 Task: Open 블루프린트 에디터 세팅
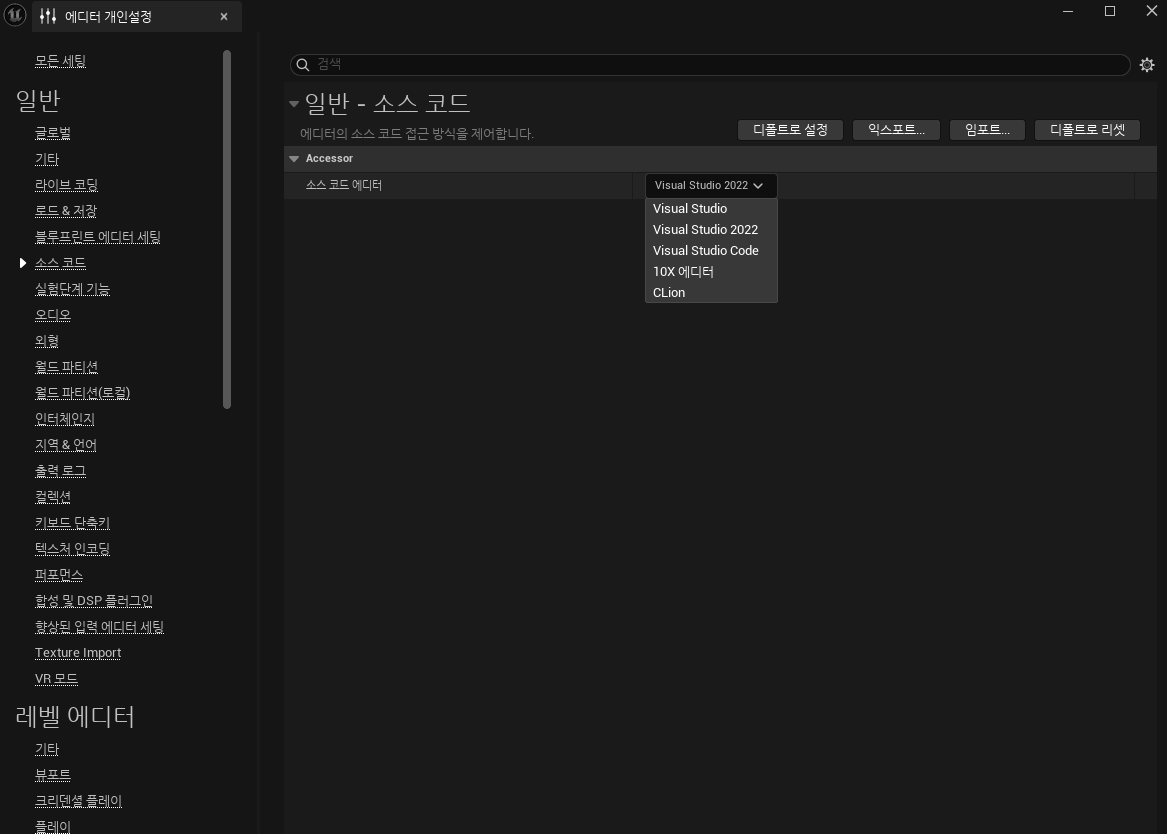97,237
